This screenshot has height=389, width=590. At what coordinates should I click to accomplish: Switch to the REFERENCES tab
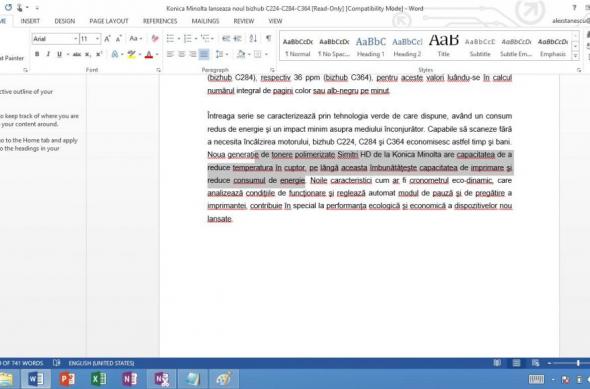coord(160,21)
